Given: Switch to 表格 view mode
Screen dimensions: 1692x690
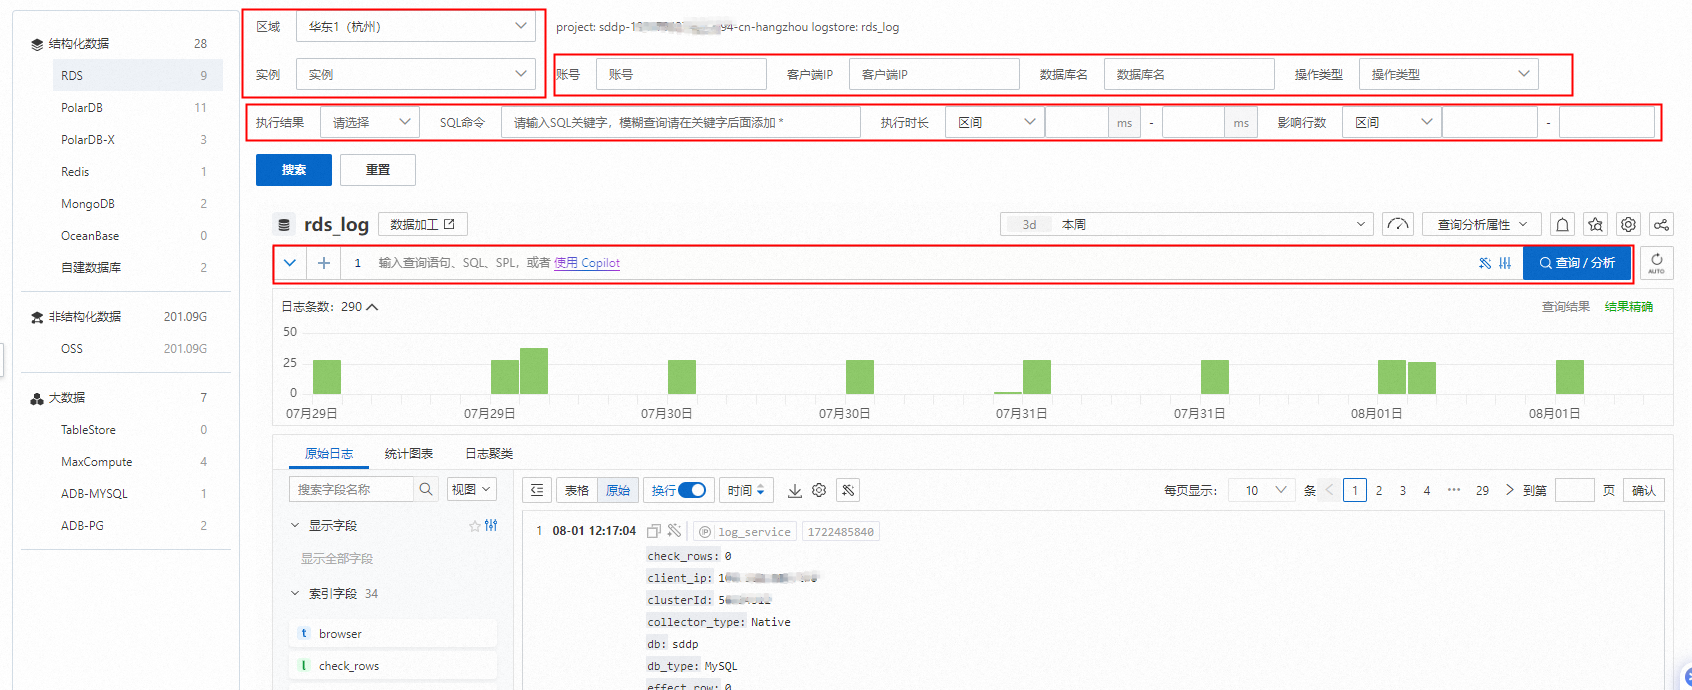Looking at the screenshot, I should click(x=577, y=490).
